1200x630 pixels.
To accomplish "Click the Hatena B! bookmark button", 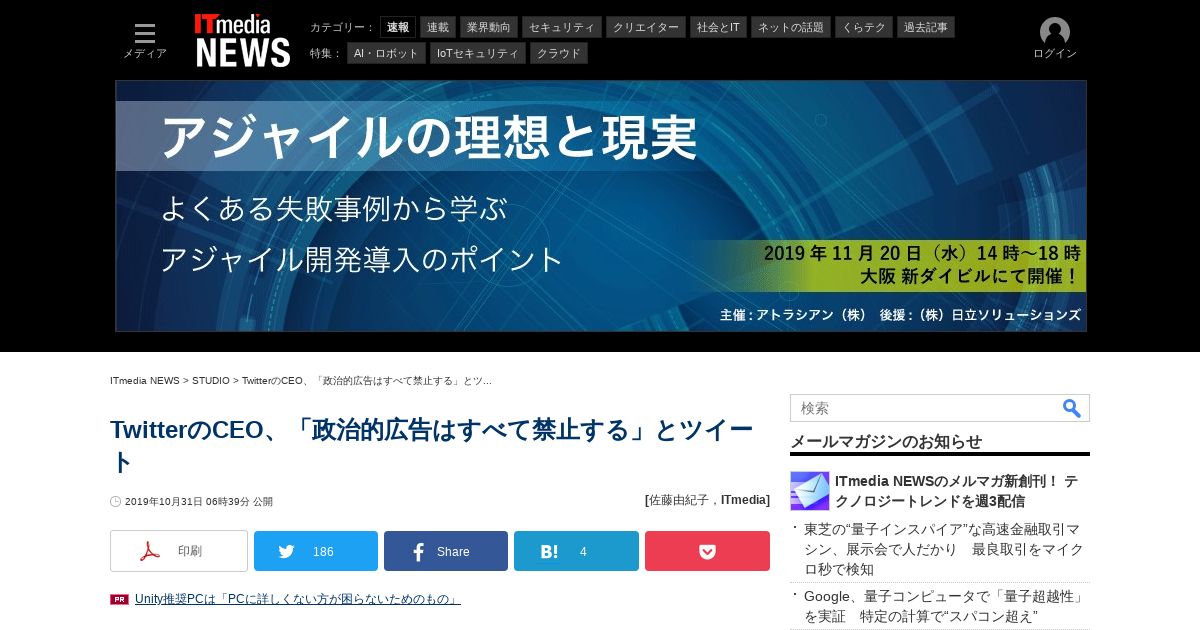I will click(x=576, y=551).
